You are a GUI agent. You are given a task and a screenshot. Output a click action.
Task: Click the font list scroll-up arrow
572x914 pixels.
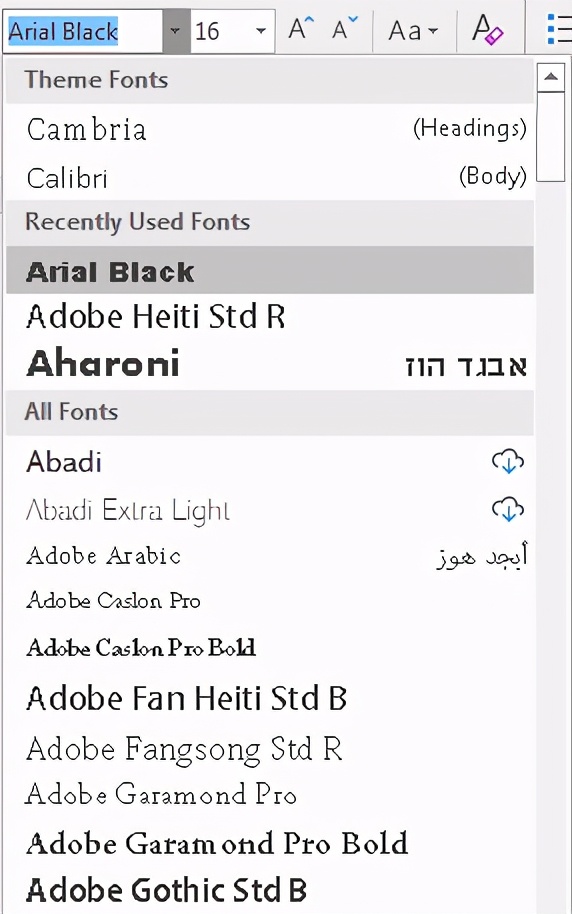click(x=550, y=77)
